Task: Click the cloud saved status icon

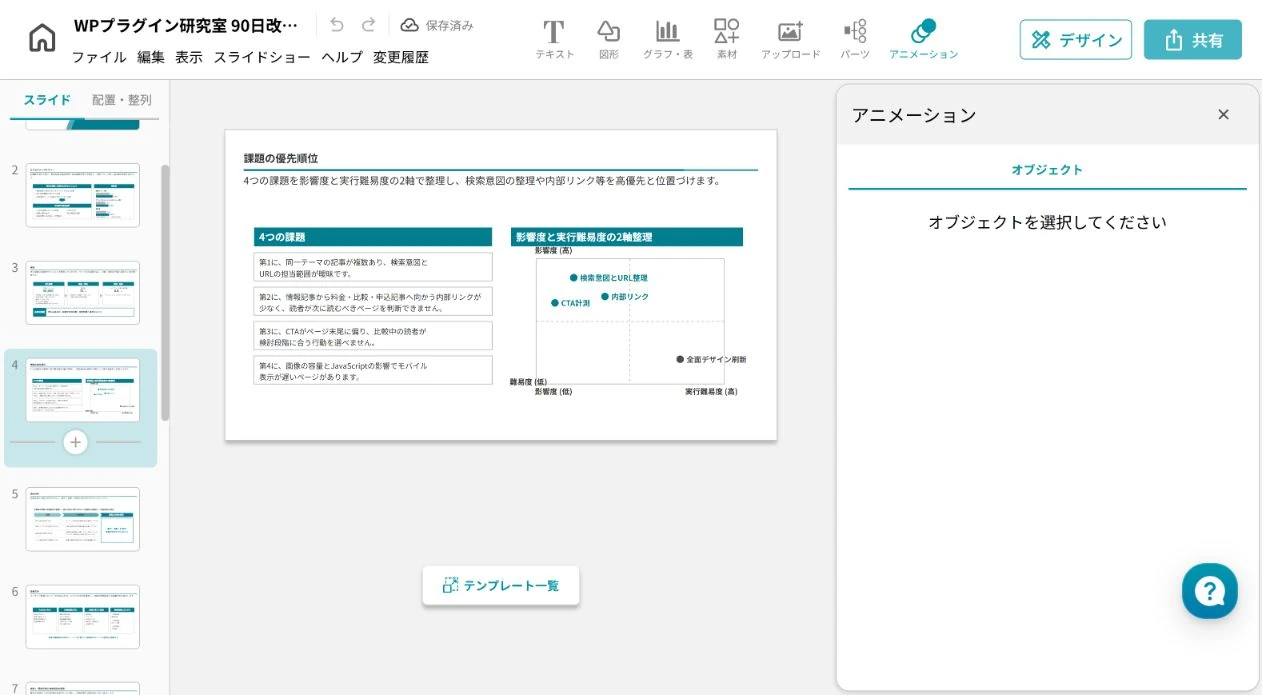Action: pyautogui.click(x=410, y=25)
